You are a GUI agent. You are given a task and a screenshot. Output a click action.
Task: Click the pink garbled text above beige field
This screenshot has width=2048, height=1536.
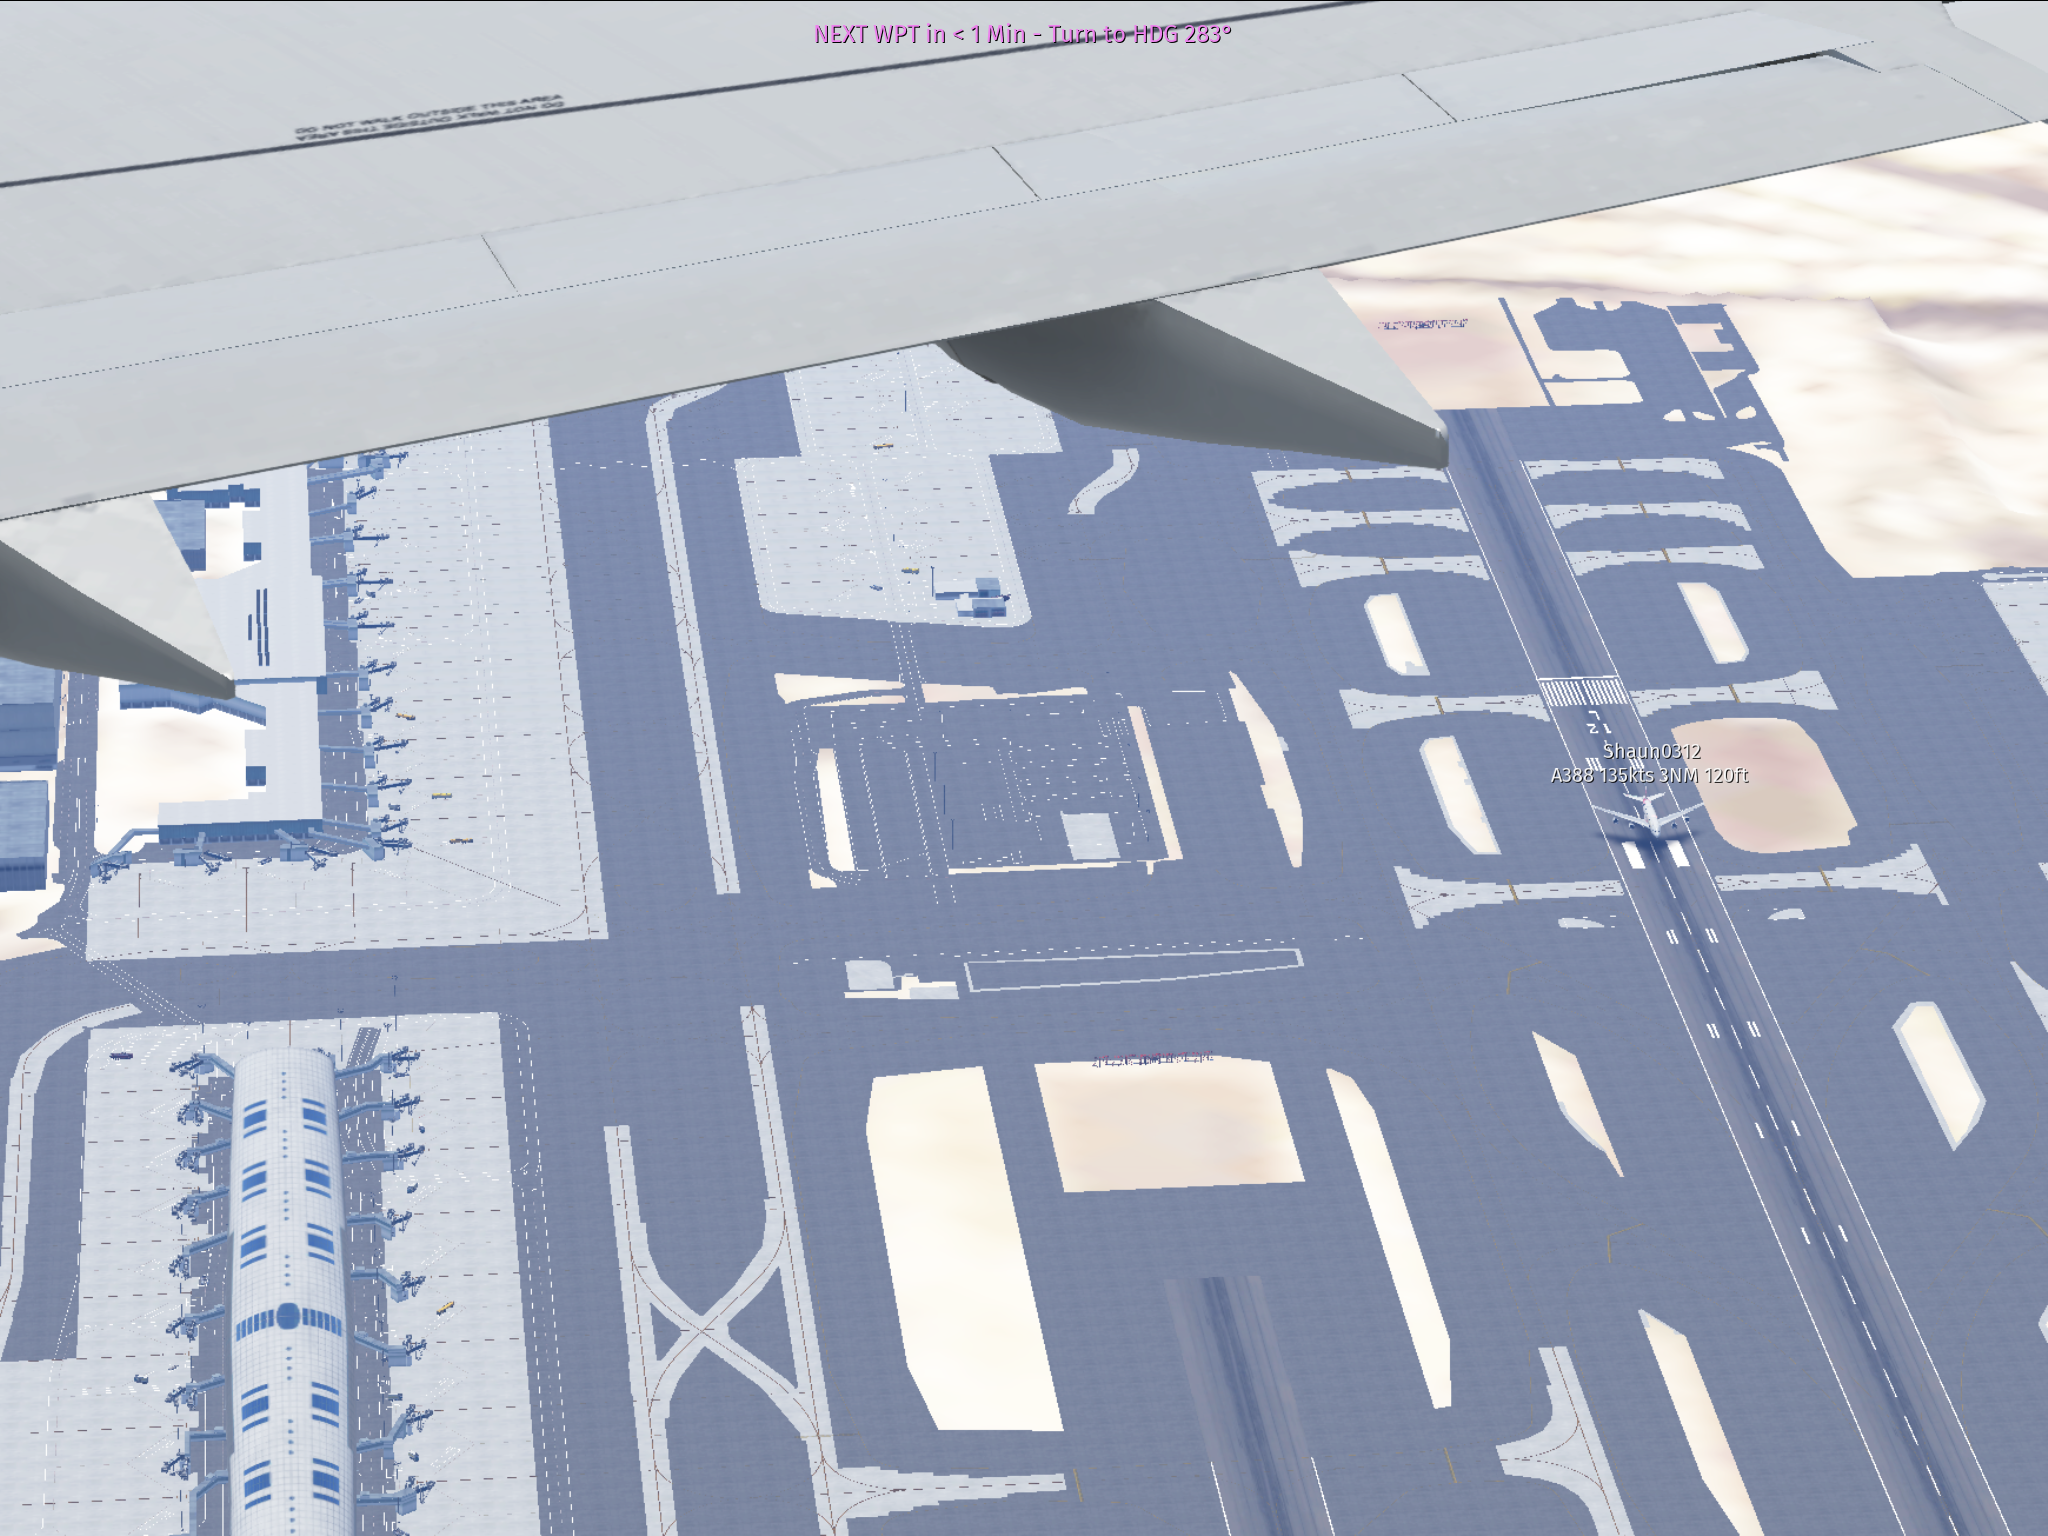(1152, 1058)
